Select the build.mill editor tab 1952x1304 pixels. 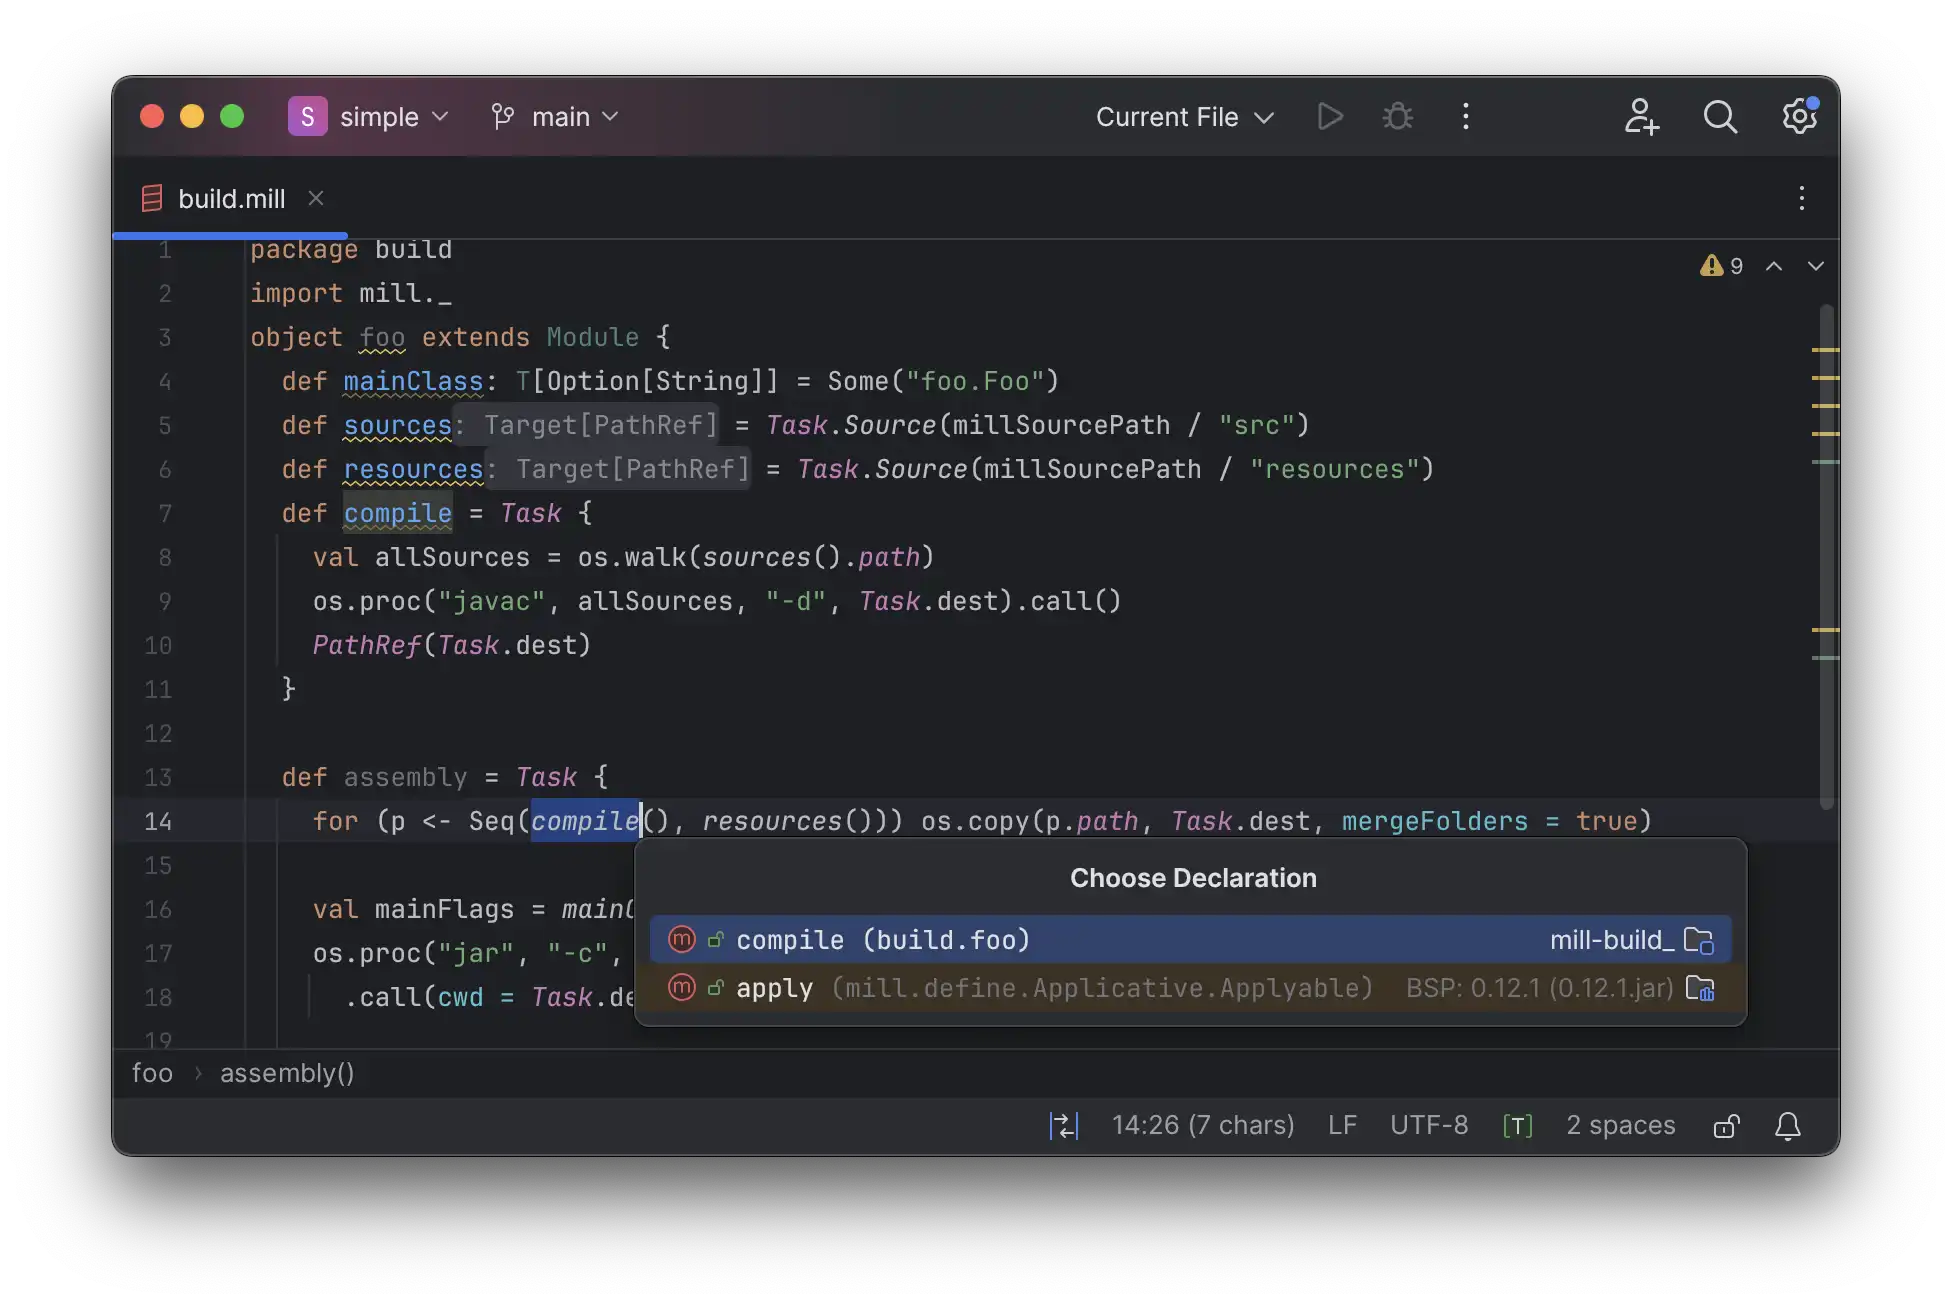click(231, 199)
